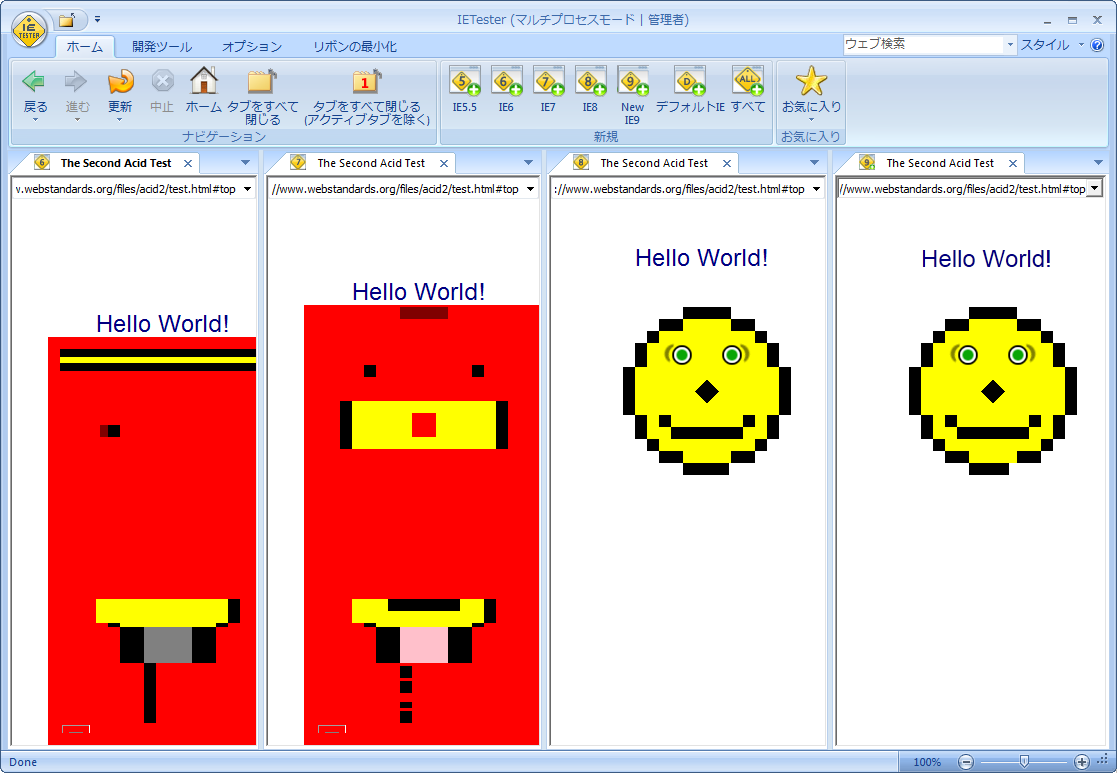Viewport: 1117px width, 773px height.
Task: Click Hello World! text in the IE7 pane
Action: [419, 291]
